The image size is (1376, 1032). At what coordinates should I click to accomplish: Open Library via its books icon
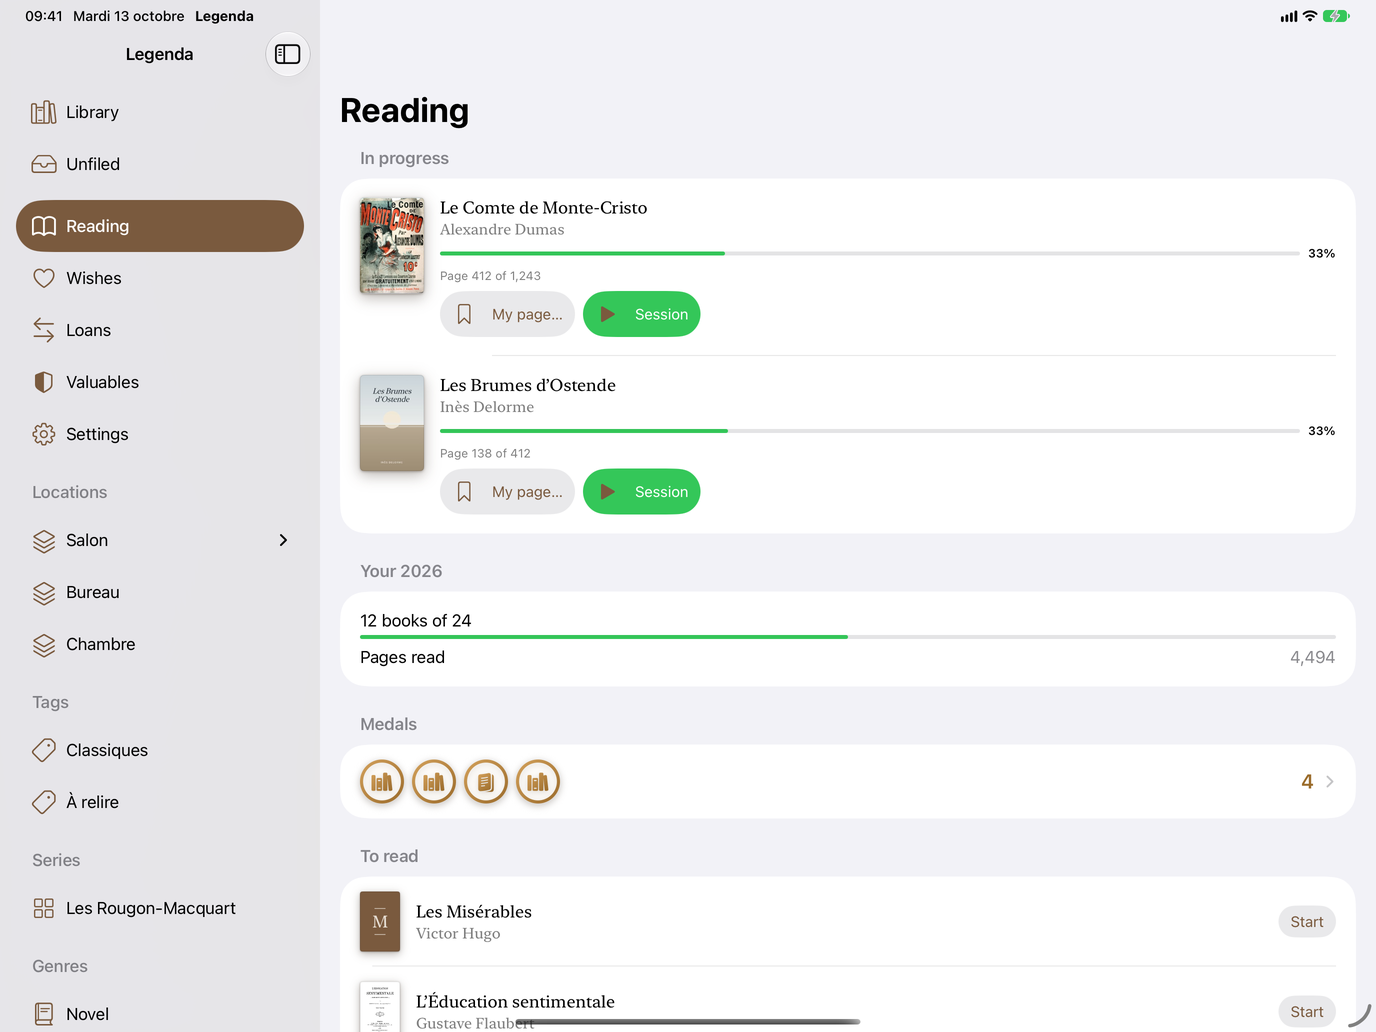(43, 112)
